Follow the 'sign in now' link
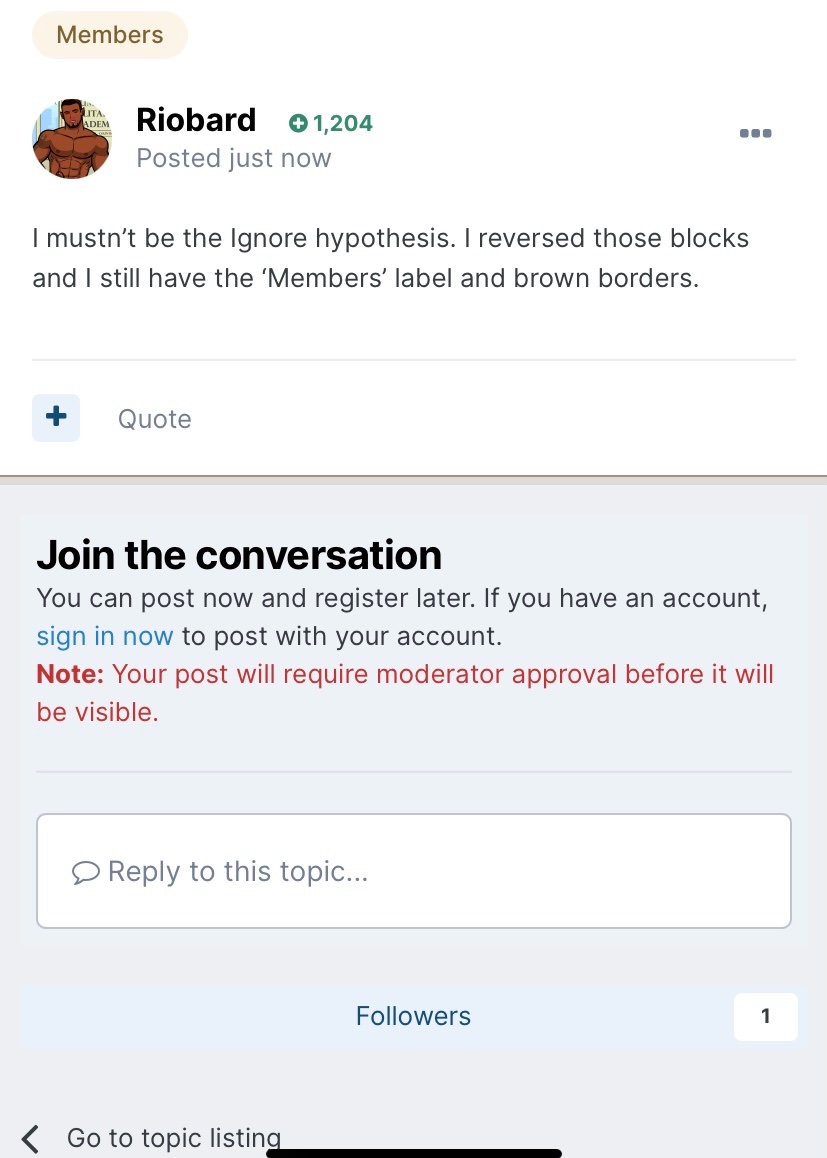The height and width of the screenshot is (1158, 827). tap(105, 636)
